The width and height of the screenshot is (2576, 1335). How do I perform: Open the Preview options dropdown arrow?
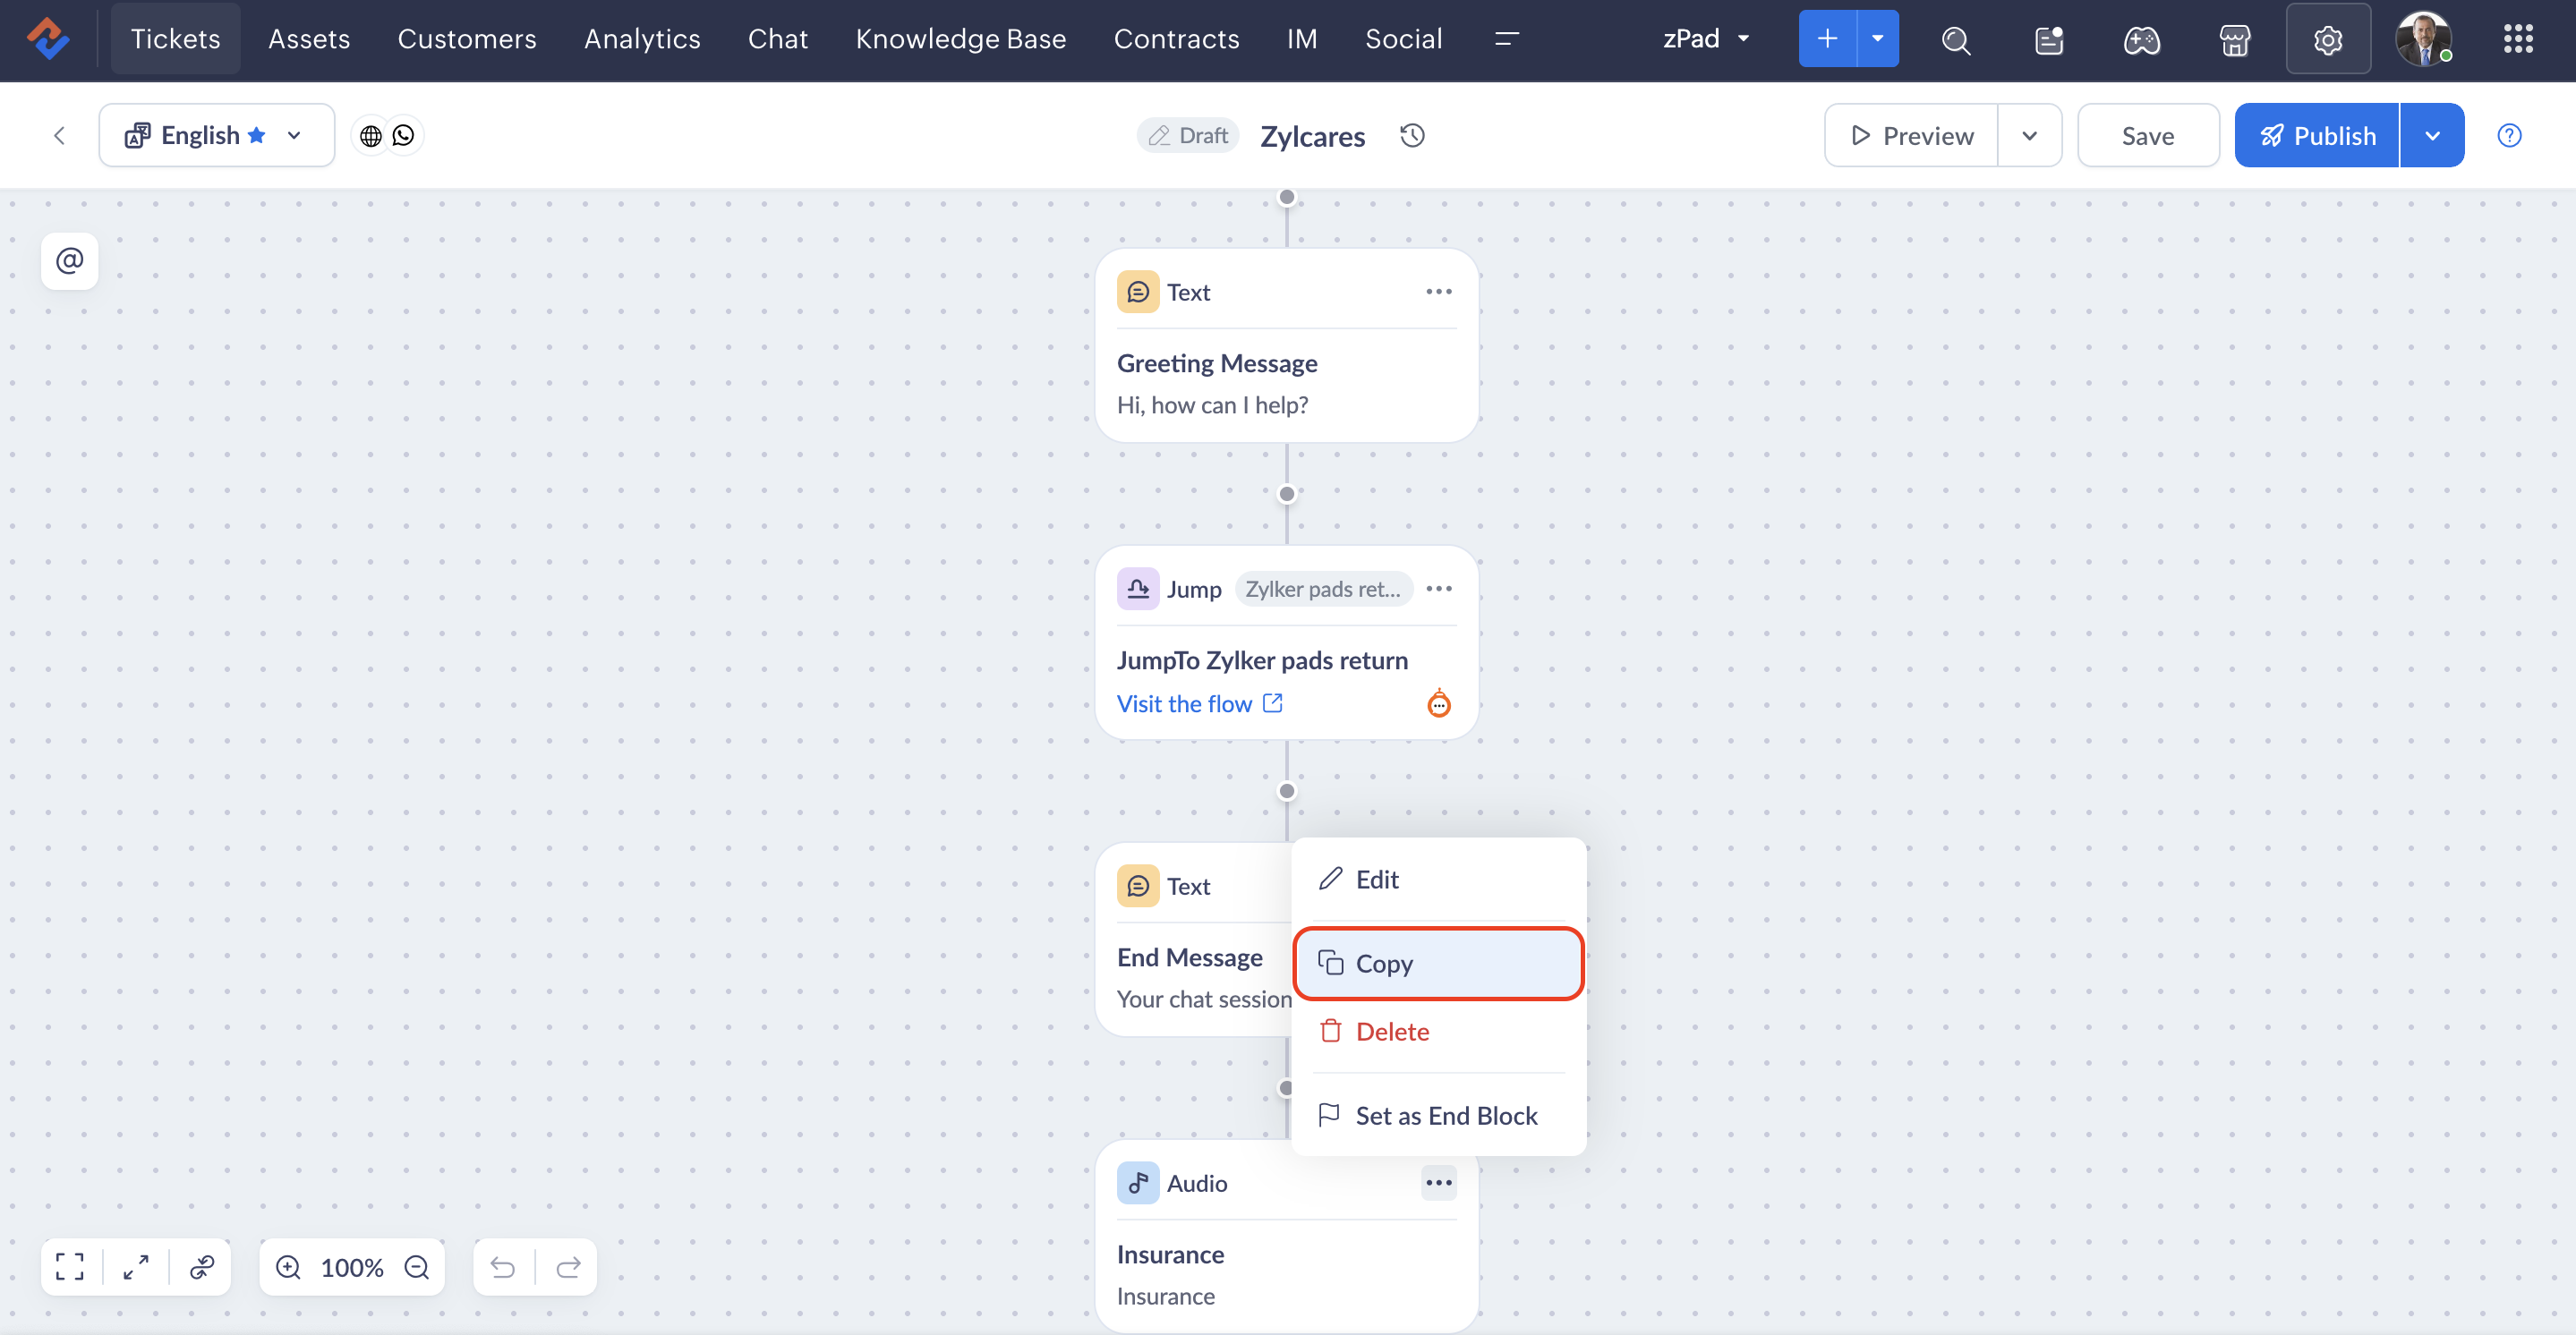[x=2028, y=135]
